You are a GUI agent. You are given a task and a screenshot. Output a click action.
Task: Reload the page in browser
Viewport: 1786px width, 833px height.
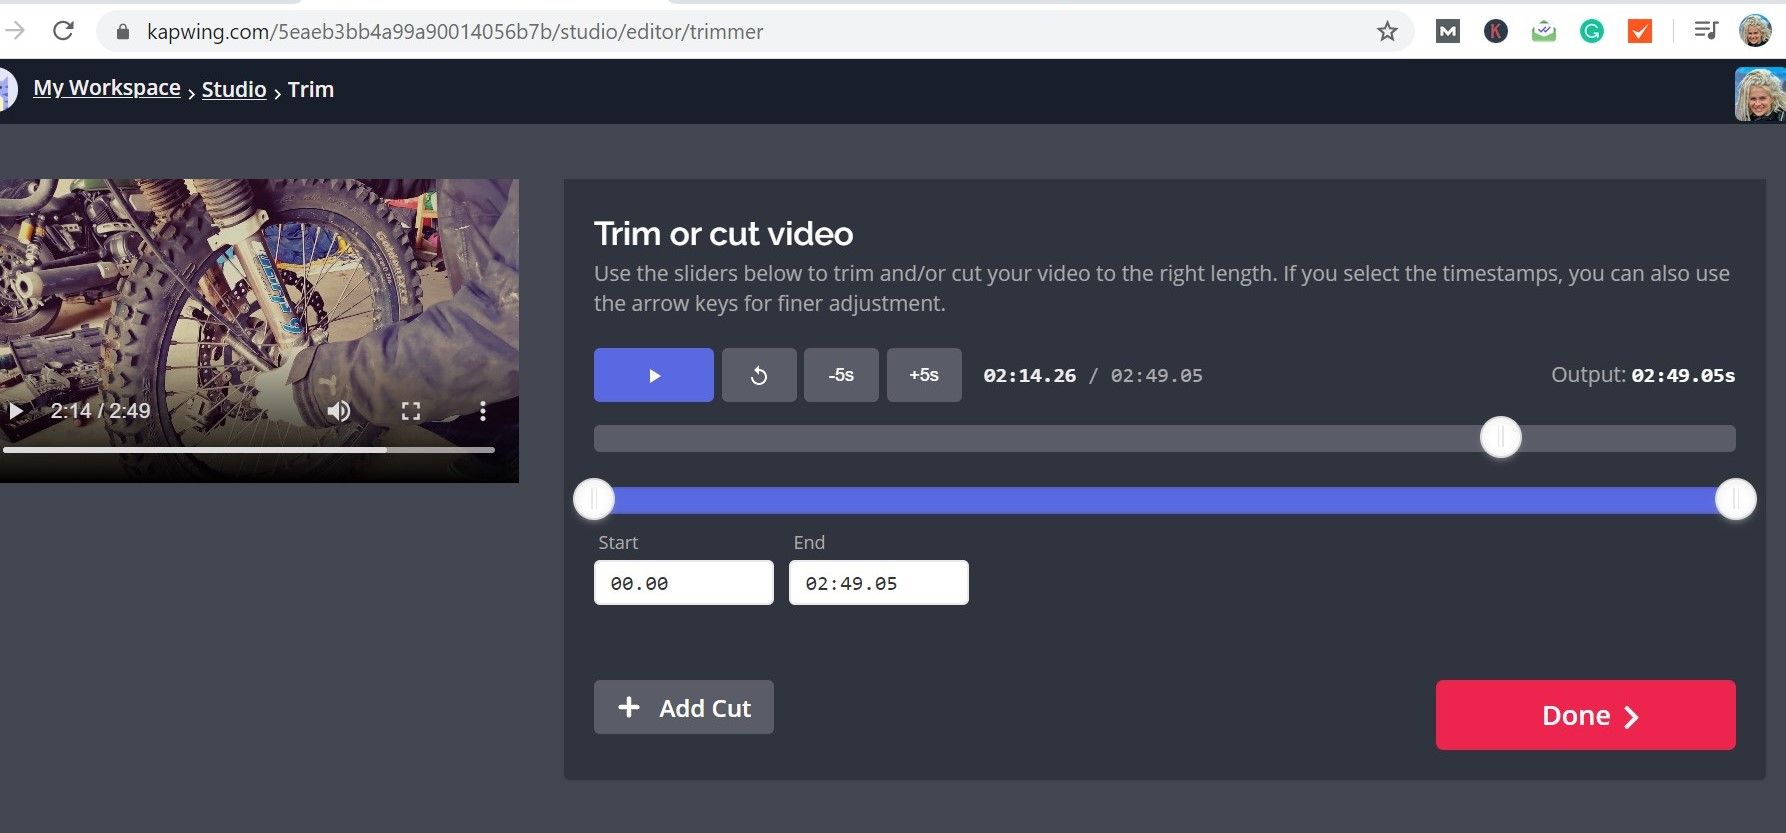(x=63, y=31)
